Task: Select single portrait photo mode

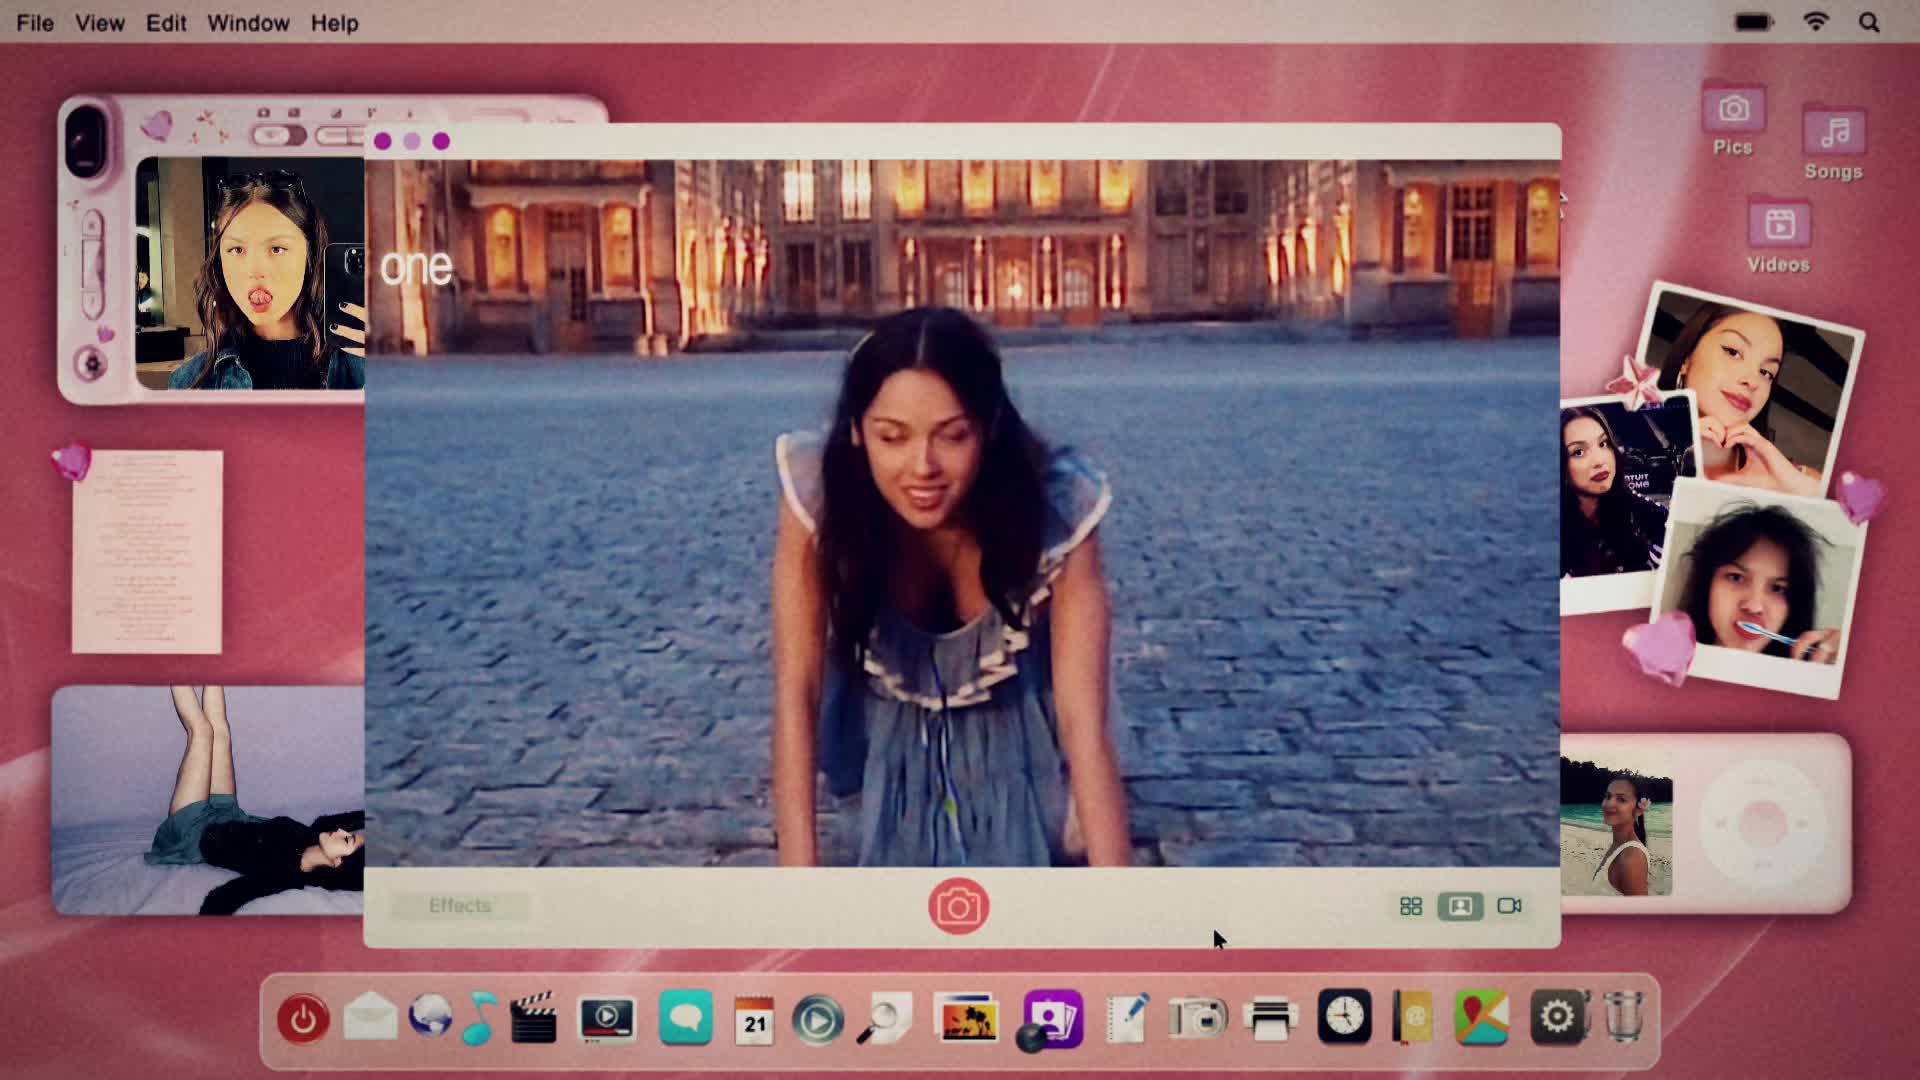Action: pyautogui.click(x=1460, y=906)
